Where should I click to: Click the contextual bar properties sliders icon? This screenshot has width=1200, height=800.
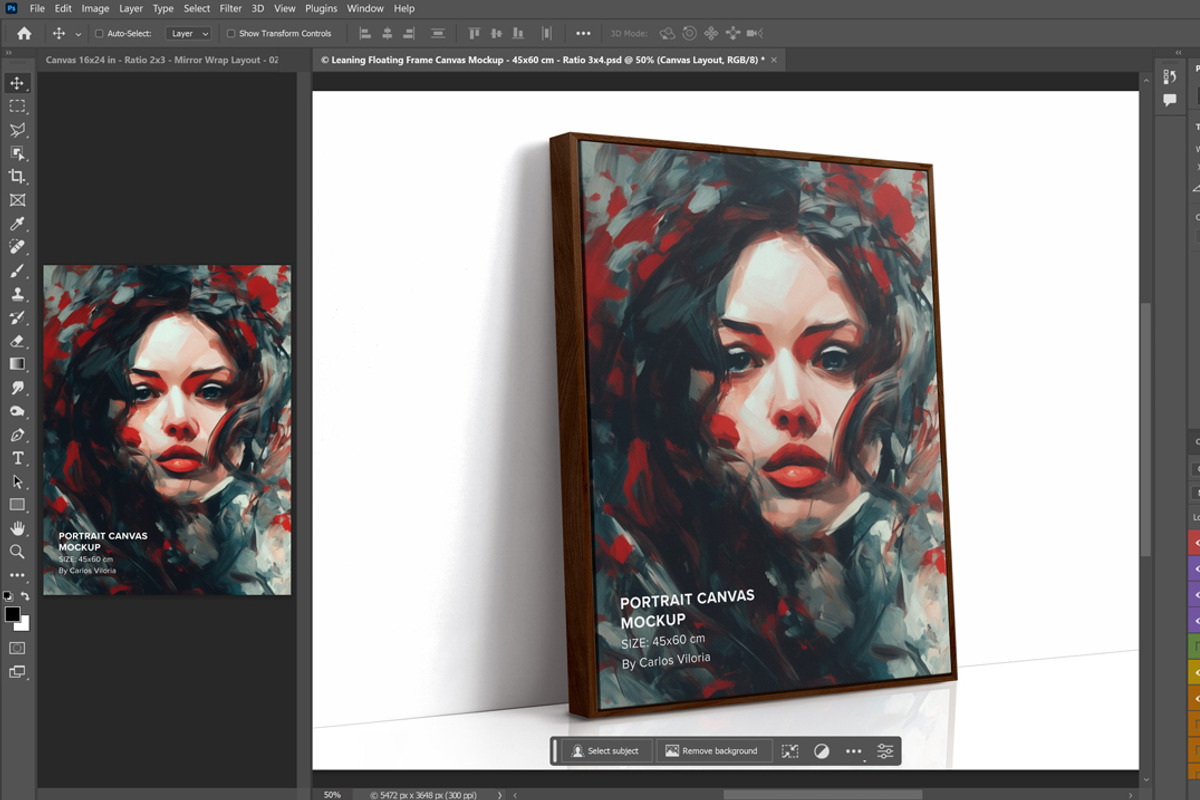coord(885,751)
